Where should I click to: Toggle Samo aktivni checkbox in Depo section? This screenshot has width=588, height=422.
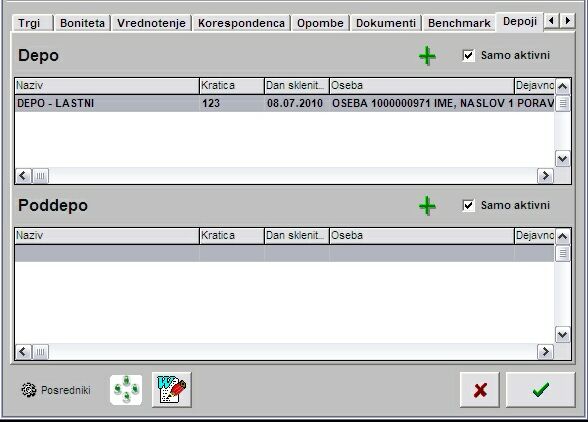point(468,56)
